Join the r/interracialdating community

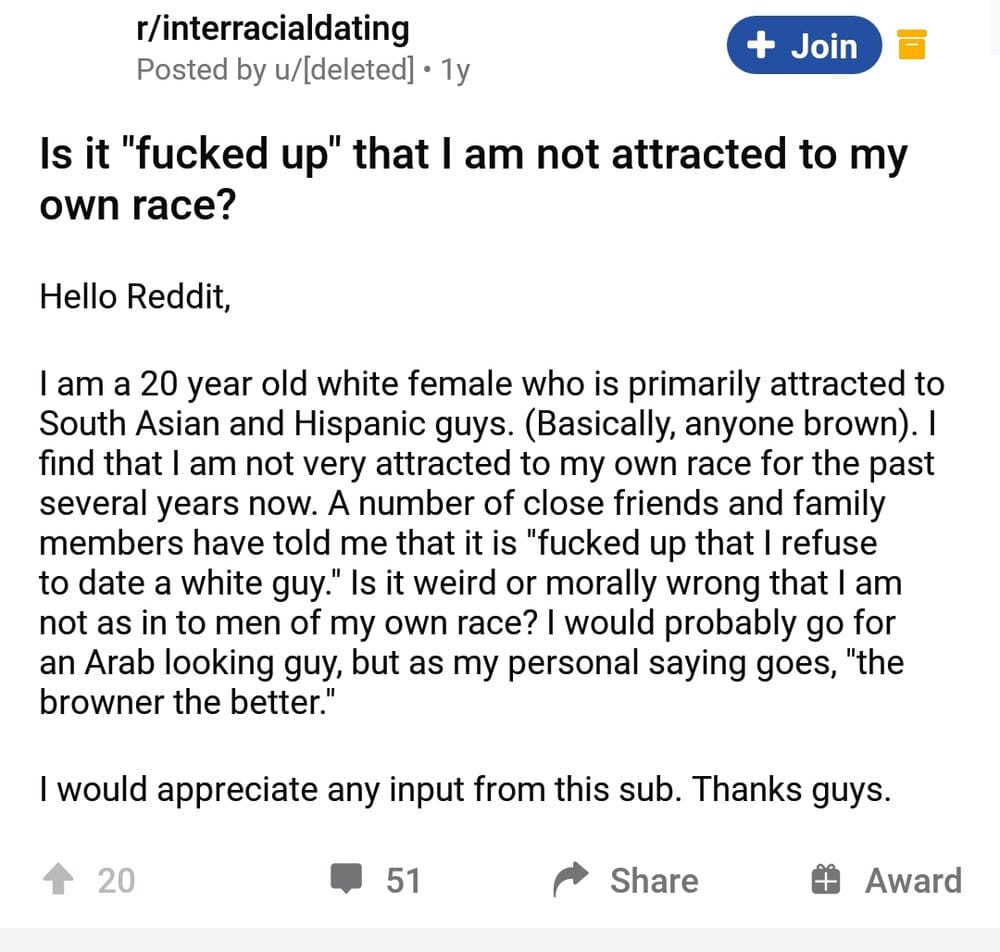(804, 45)
